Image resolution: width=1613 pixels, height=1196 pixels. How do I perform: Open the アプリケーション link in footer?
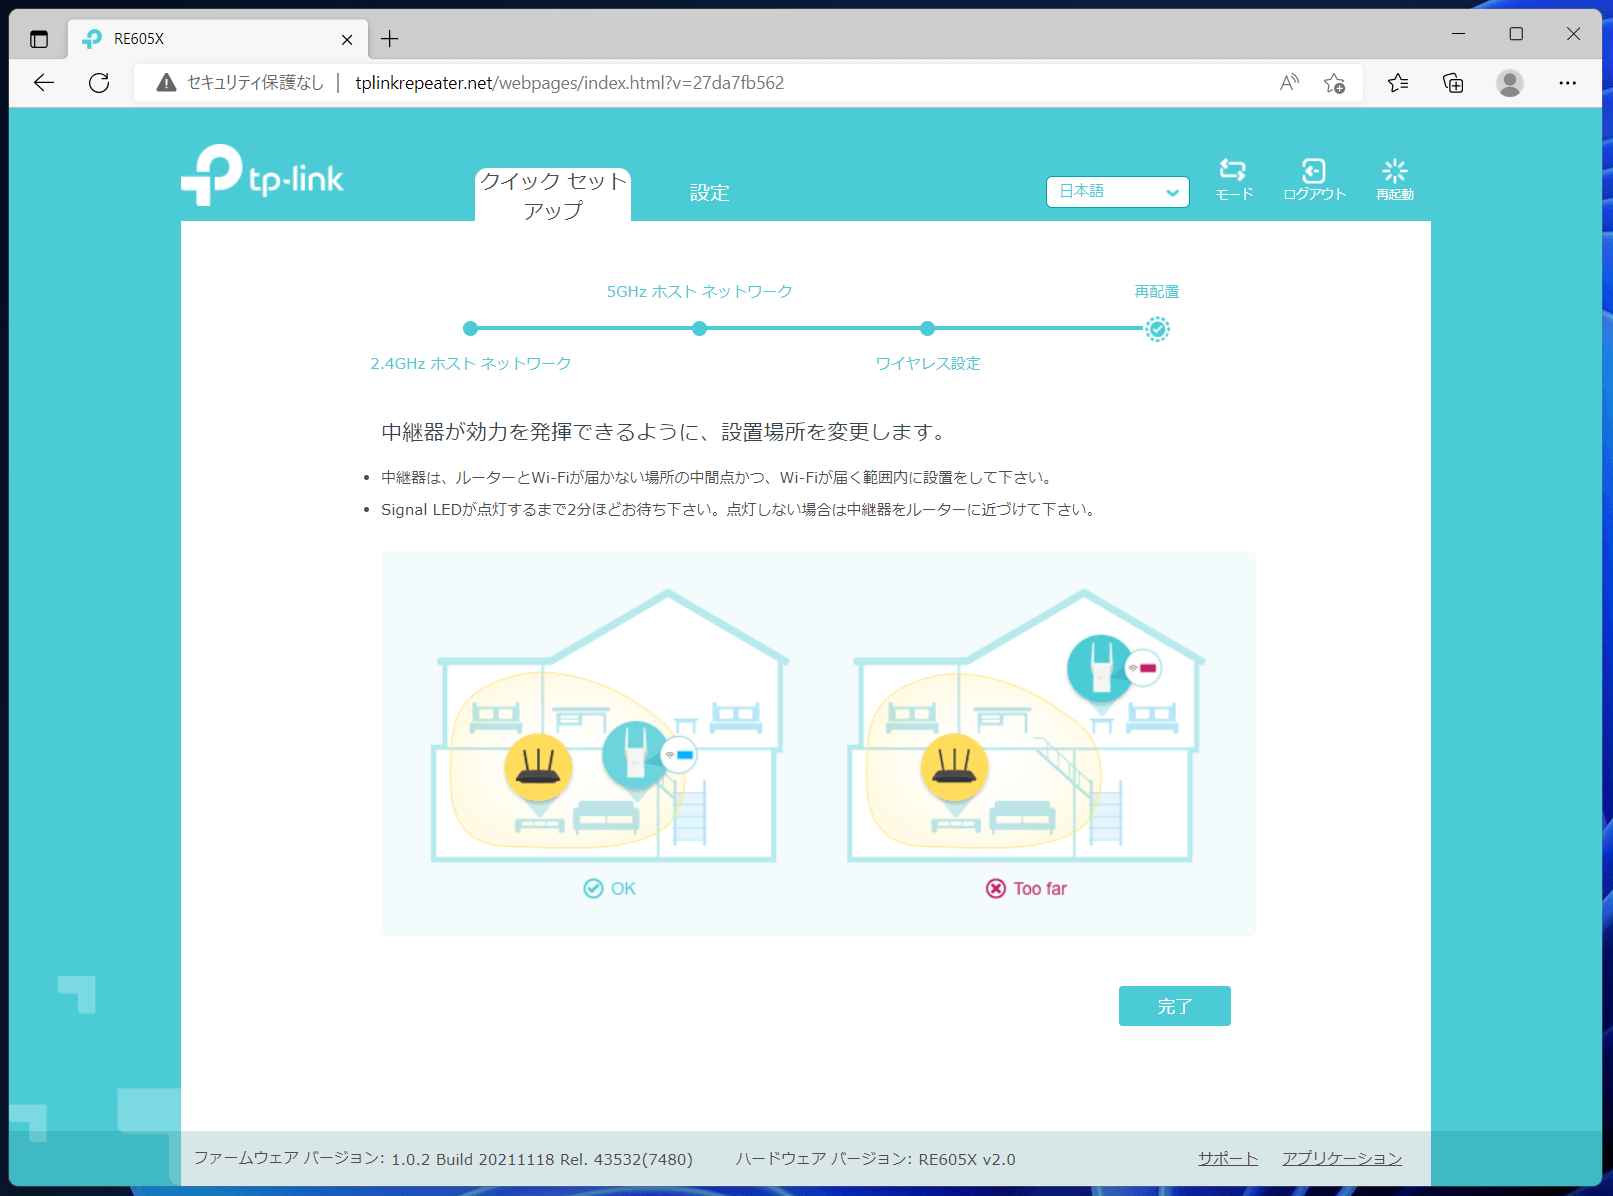[1342, 1158]
